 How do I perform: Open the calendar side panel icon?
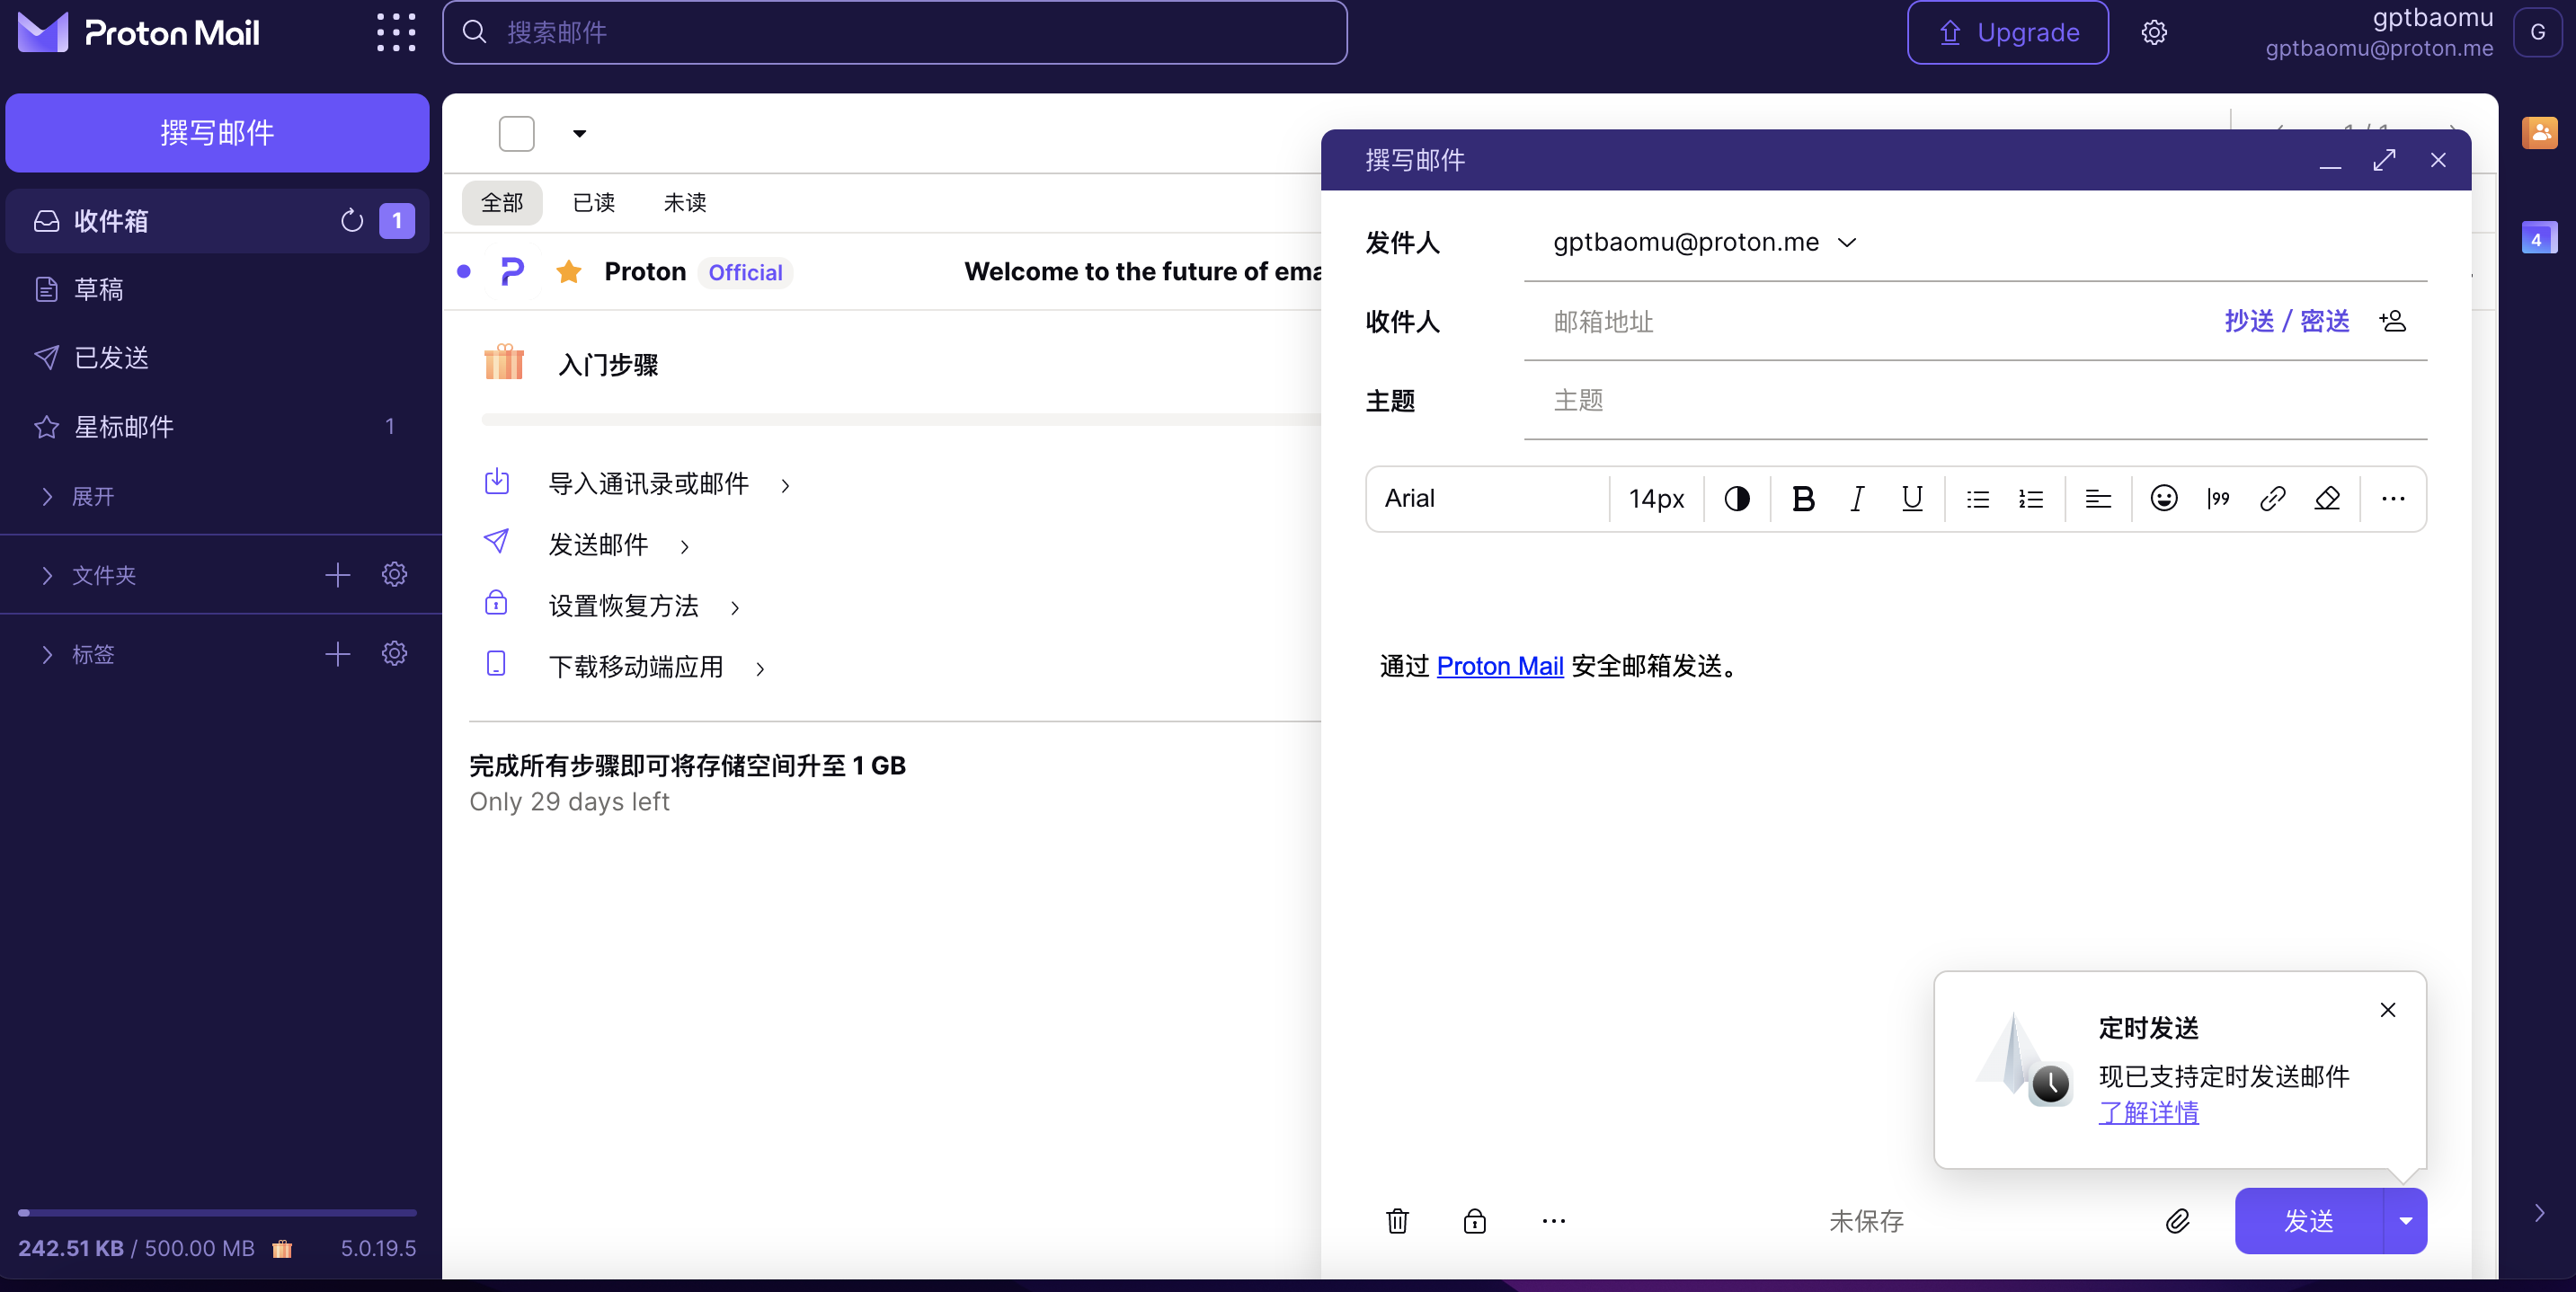coord(2539,238)
